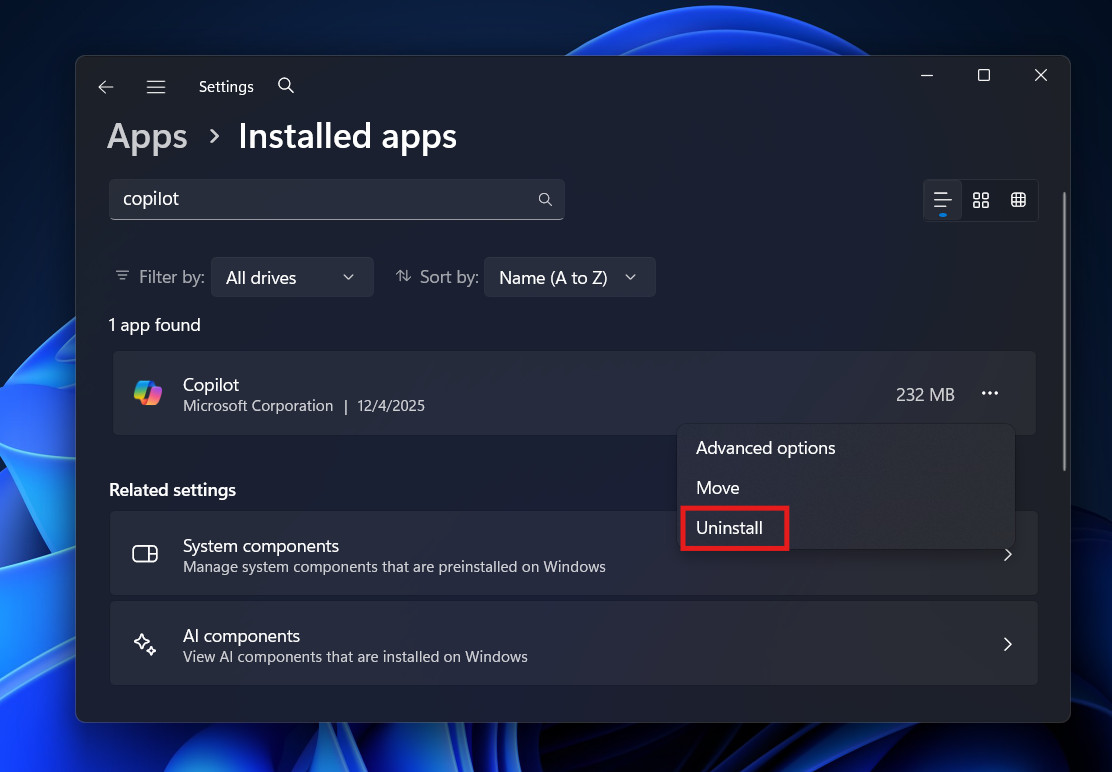
Task: Click the Copilot app icon
Action: [x=148, y=393]
